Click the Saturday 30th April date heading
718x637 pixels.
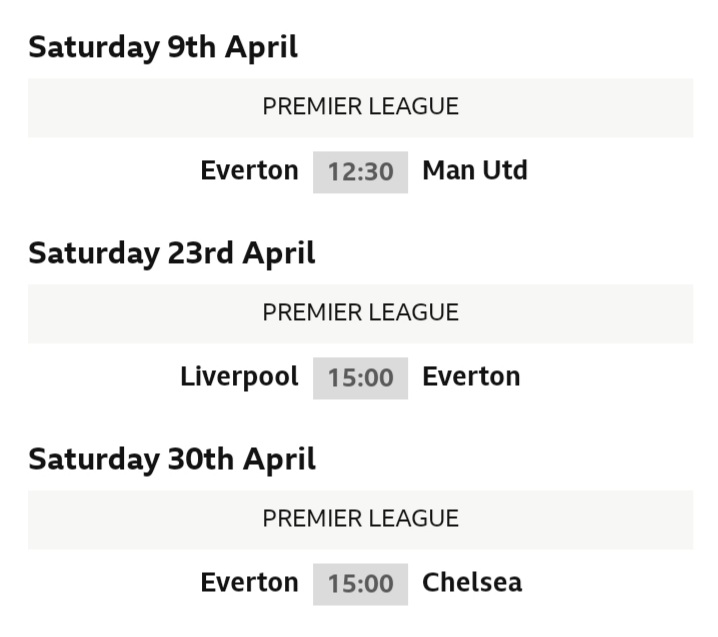click(x=172, y=459)
